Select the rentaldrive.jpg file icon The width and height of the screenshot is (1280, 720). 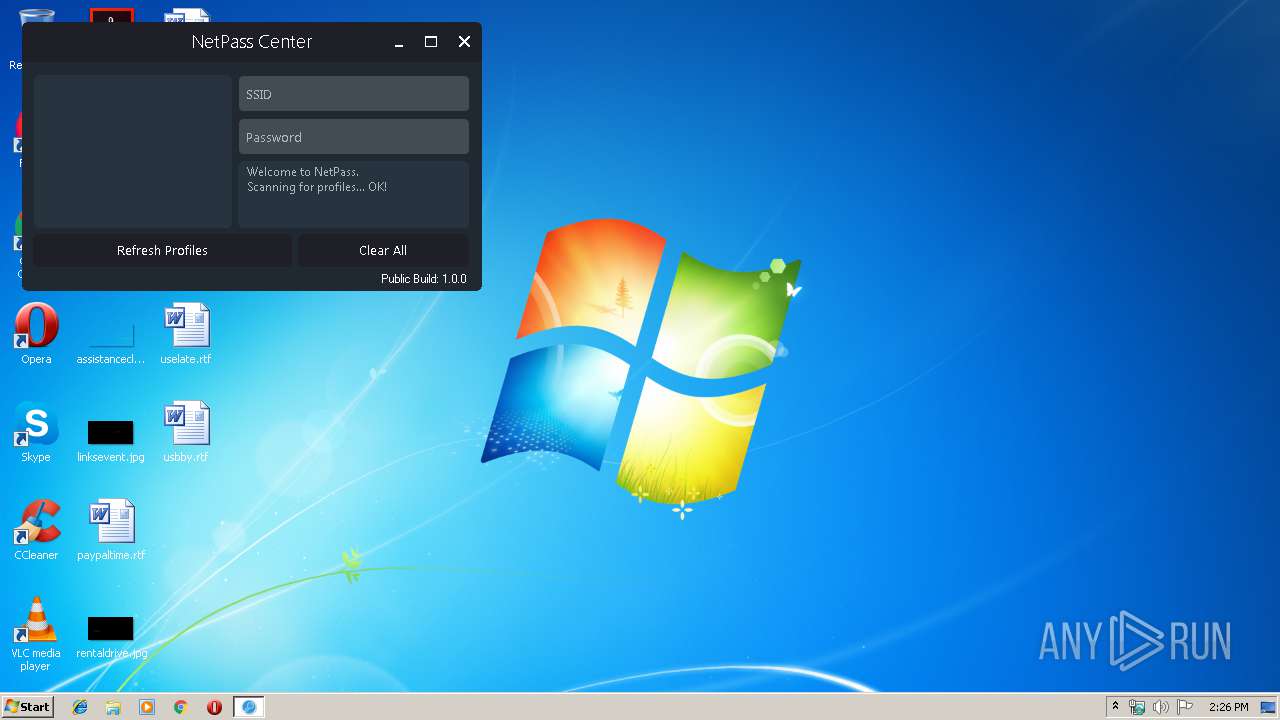[111, 636]
